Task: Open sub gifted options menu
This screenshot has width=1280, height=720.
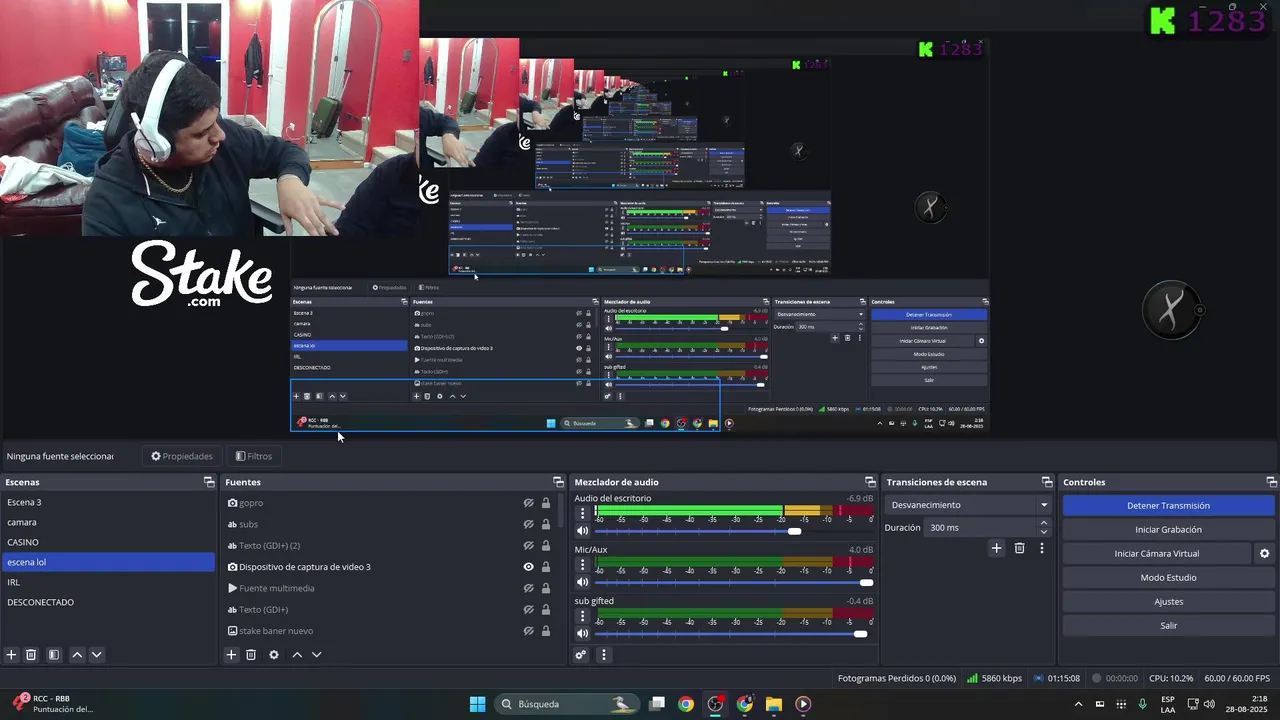Action: 582,615
